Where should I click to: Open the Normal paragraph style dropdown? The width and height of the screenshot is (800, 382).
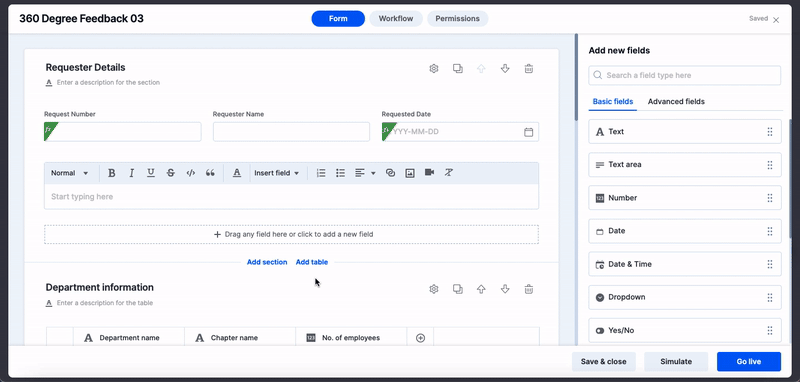[x=69, y=173]
